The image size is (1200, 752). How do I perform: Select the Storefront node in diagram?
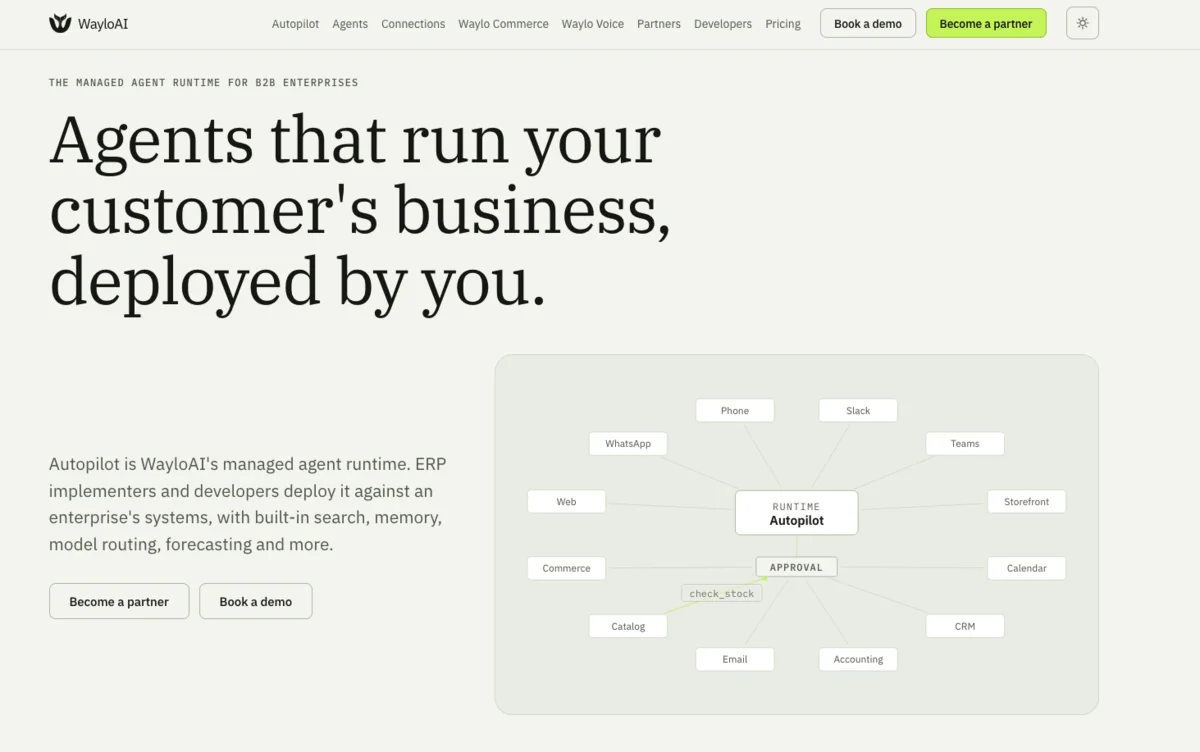click(1027, 501)
